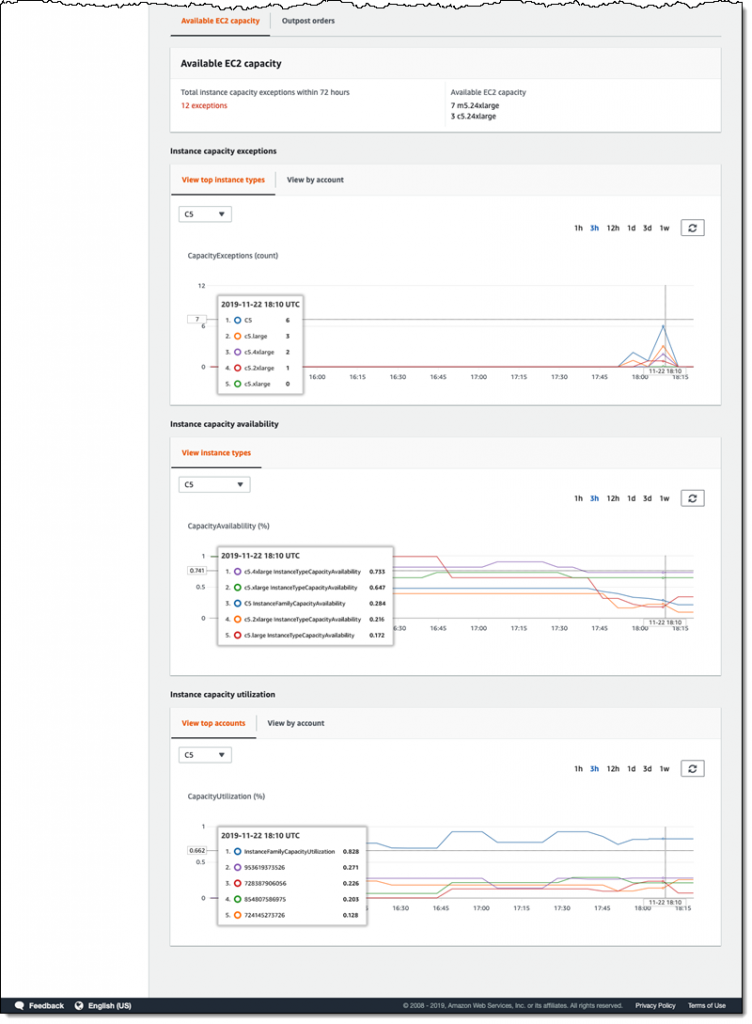
Task: Click the Feedback speech bubble icon
Action: pos(20,1006)
